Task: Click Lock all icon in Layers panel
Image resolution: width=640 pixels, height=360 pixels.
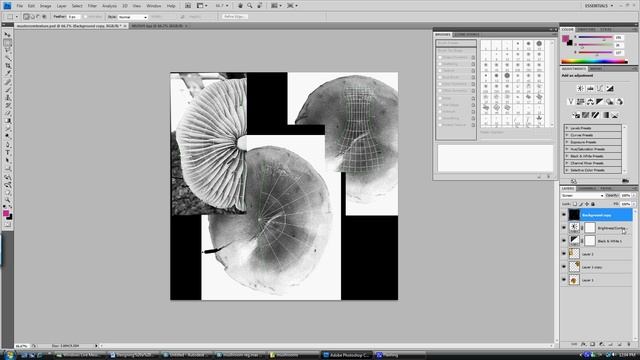Action: (593, 204)
